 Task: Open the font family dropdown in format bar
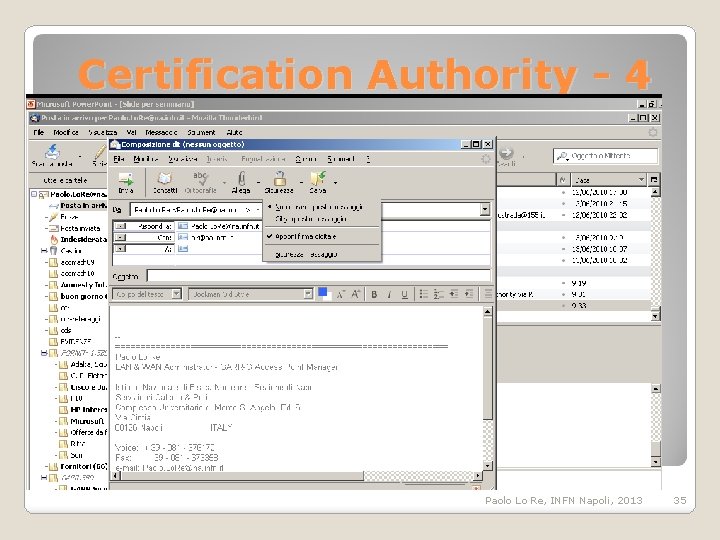pos(308,294)
